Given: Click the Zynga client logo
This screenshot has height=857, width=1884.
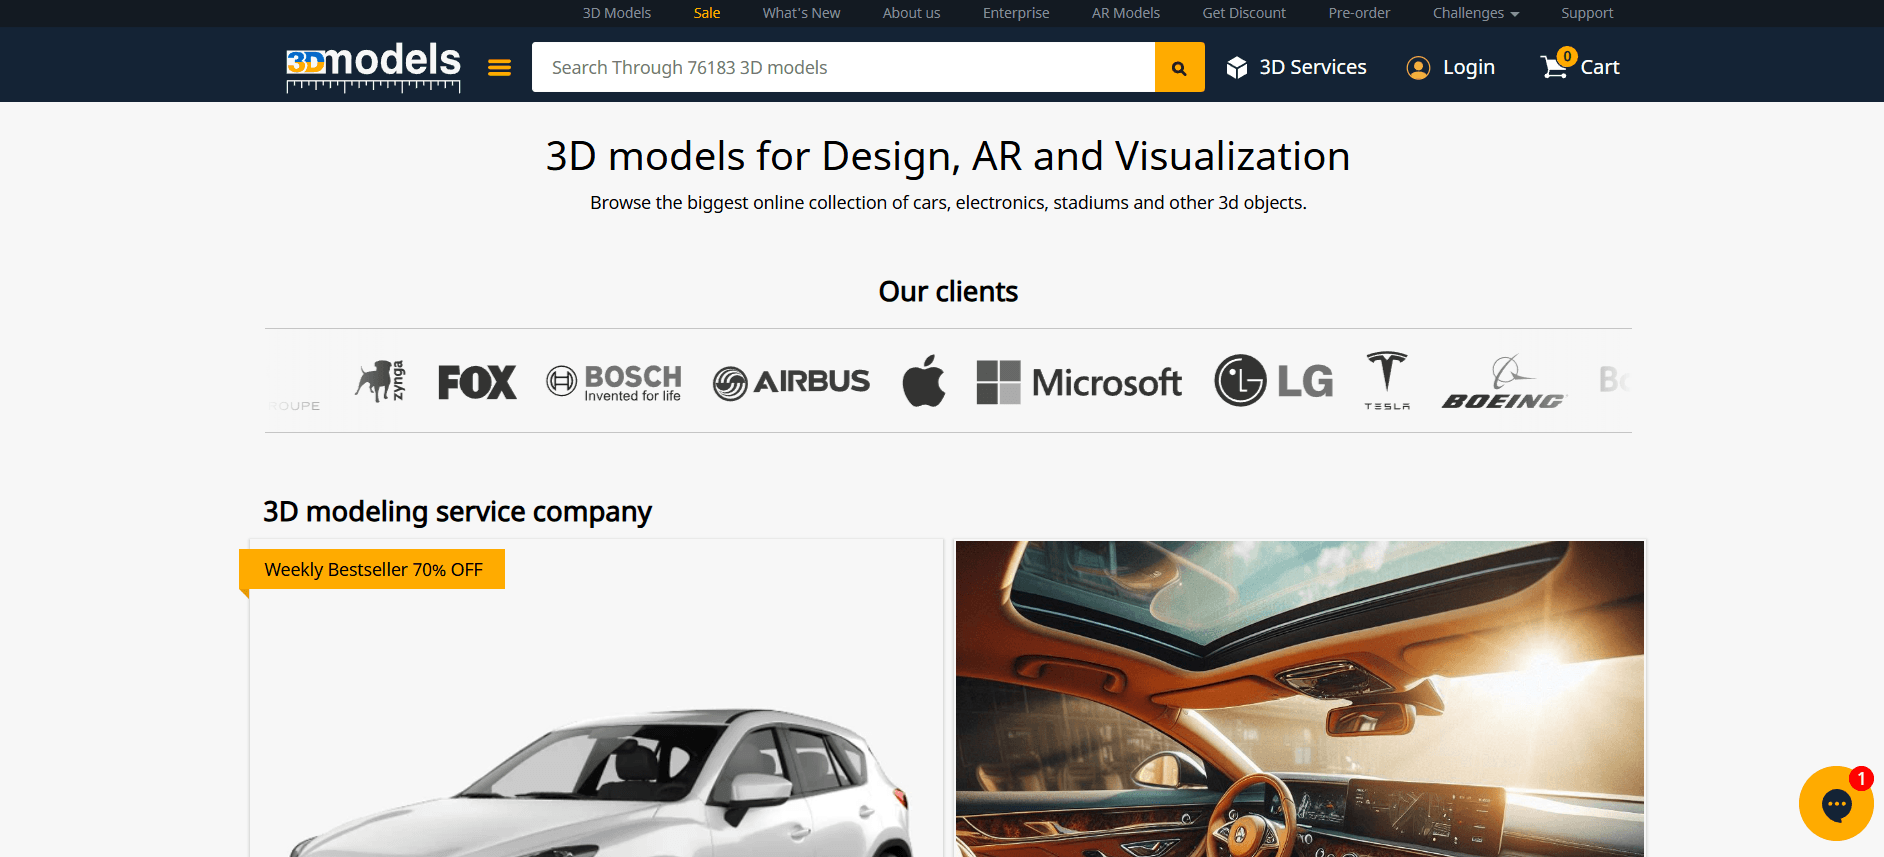Looking at the screenshot, I should tap(380, 381).
